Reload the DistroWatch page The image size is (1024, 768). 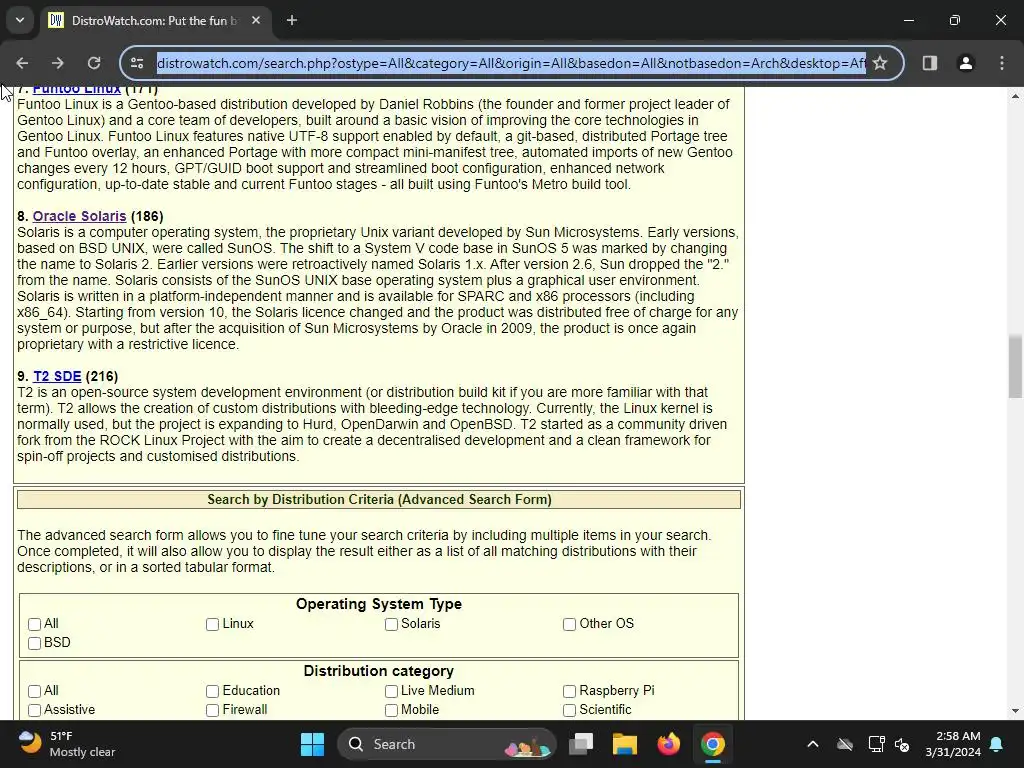pos(94,63)
